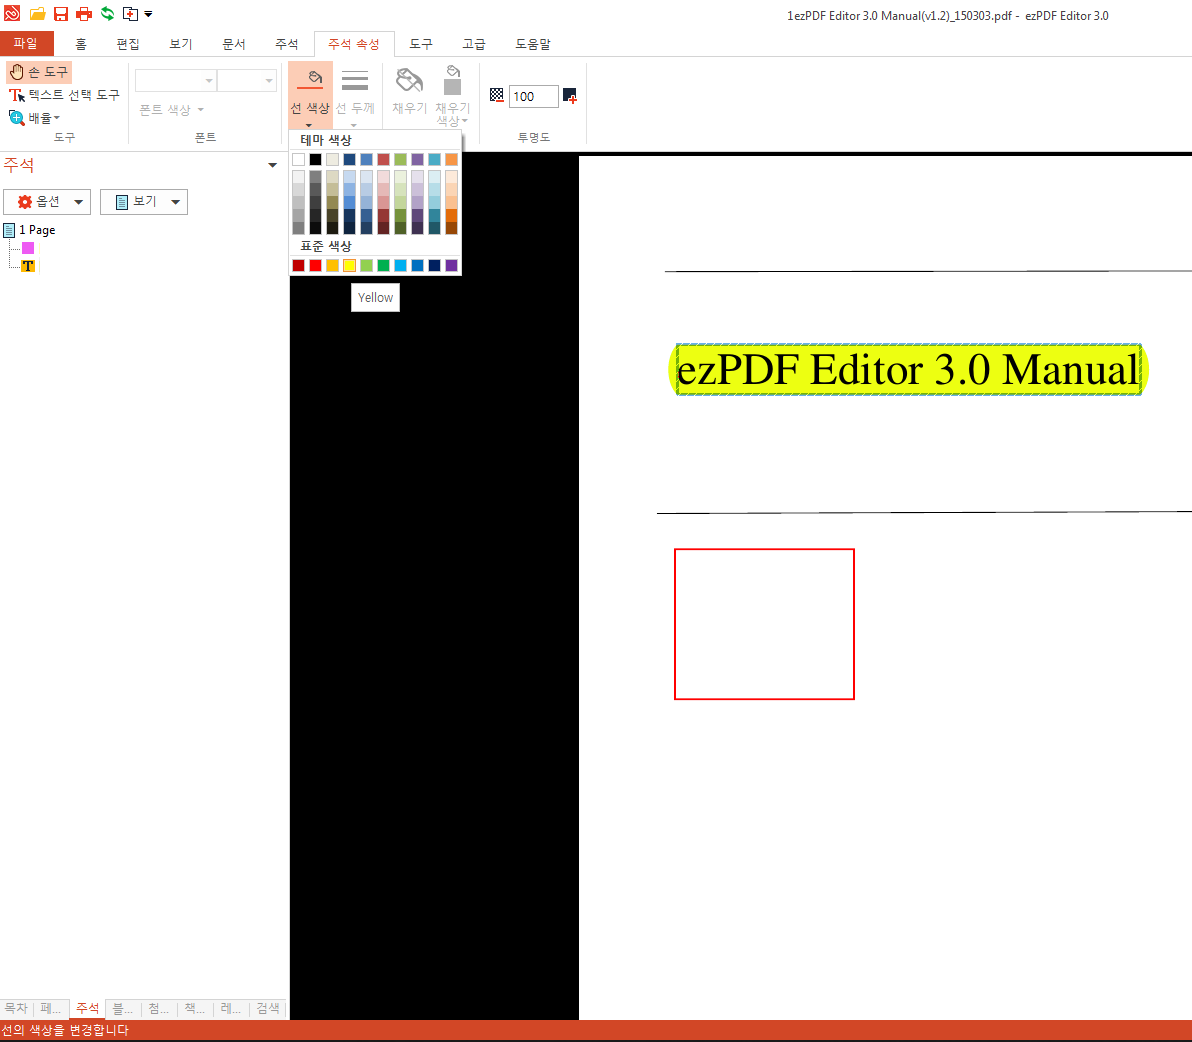Open the 폰트 색상 dropdown
The image size is (1192, 1042).
[x=172, y=109]
